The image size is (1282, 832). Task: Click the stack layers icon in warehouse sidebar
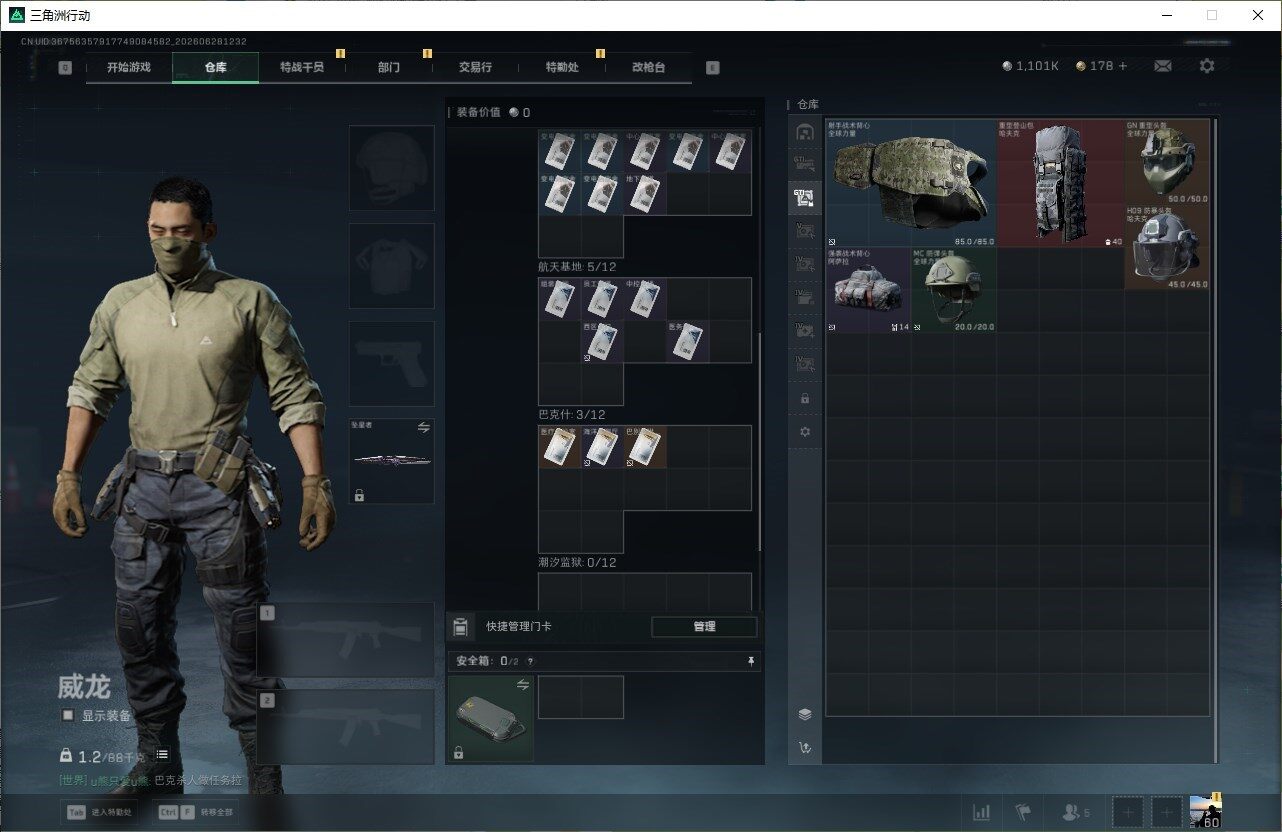(x=805, y=714)
